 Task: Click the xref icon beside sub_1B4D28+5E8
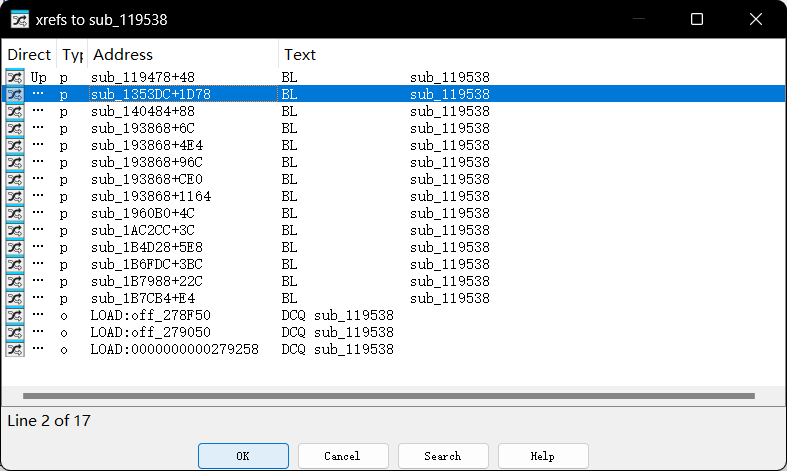(15, 247)
